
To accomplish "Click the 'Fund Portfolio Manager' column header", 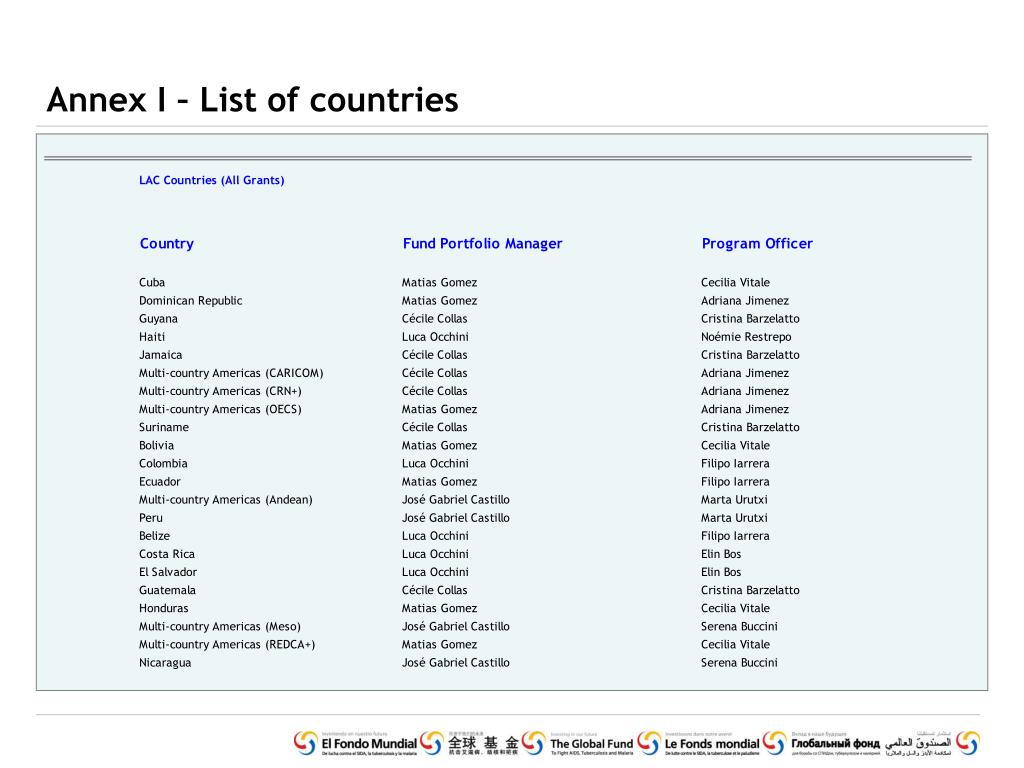I will [x=482, y=244].
